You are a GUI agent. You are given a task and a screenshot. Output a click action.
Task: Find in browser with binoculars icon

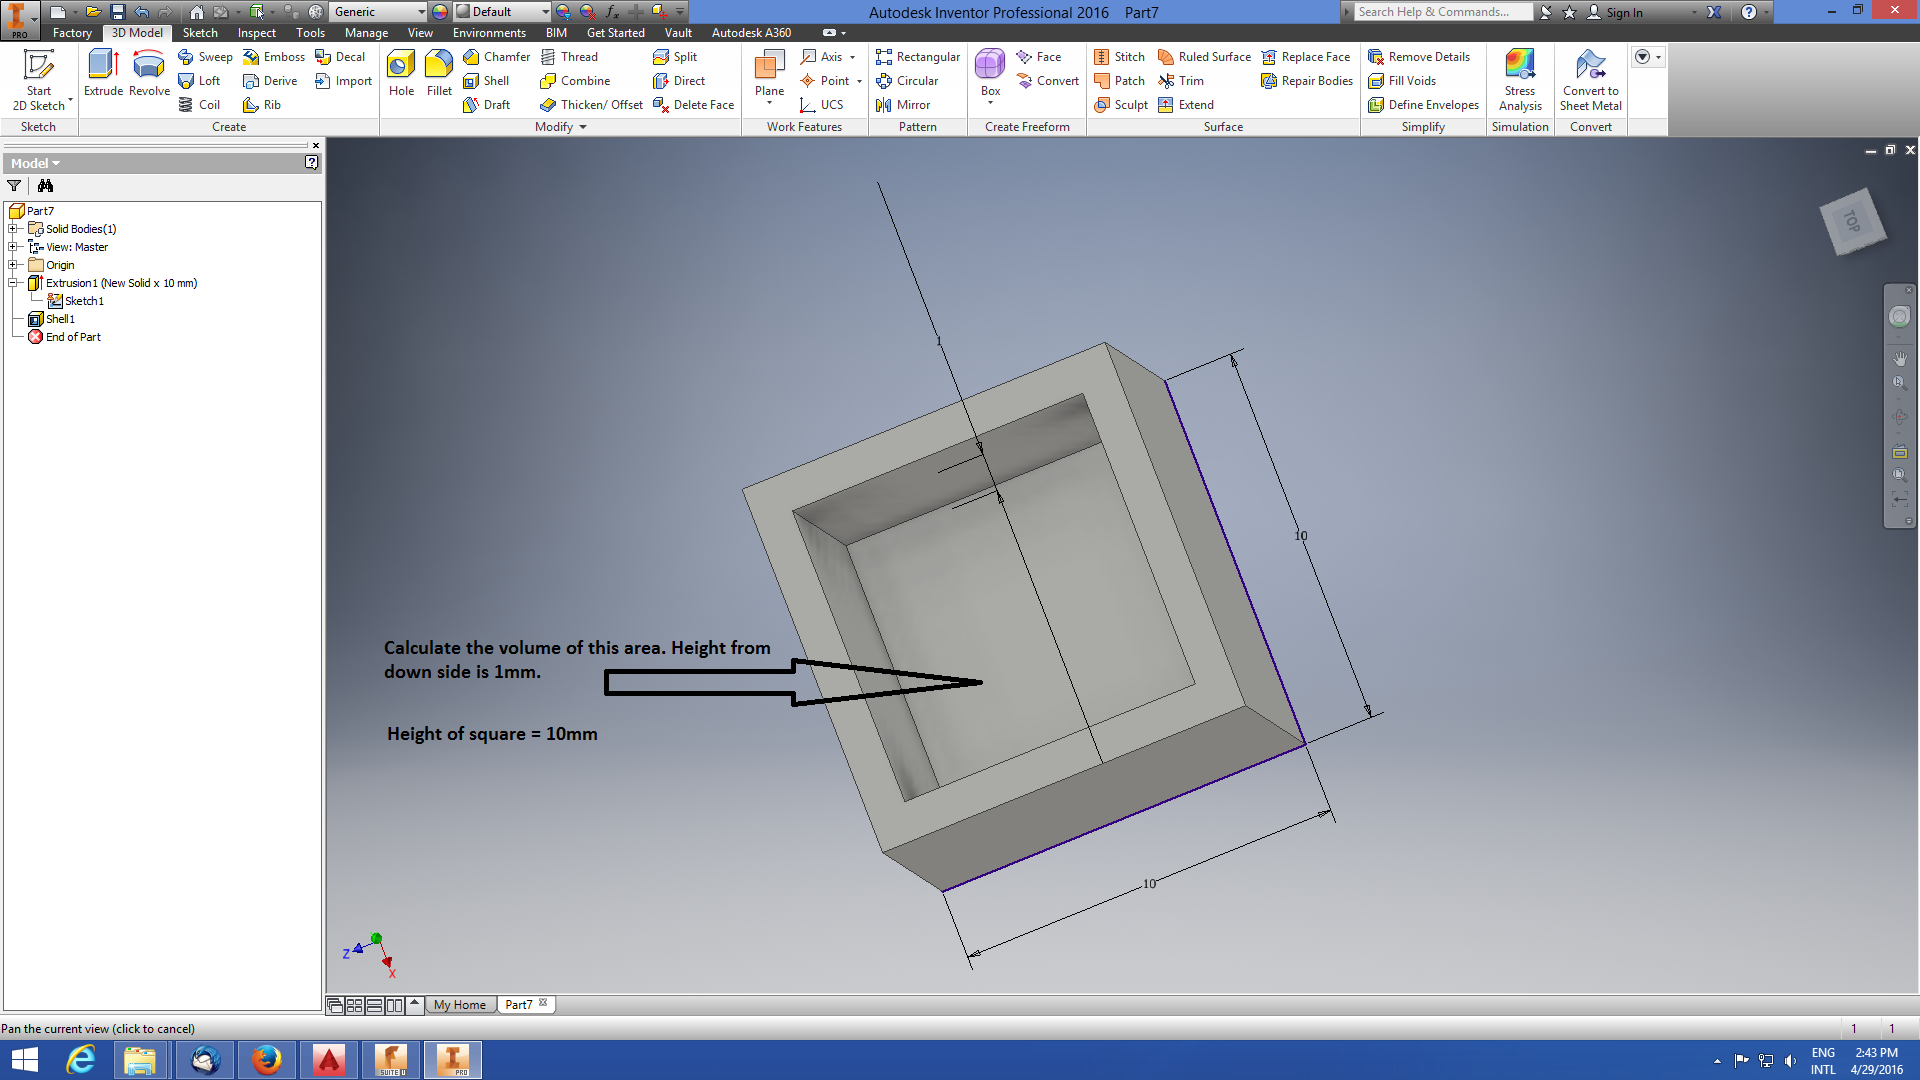[45, 186]
